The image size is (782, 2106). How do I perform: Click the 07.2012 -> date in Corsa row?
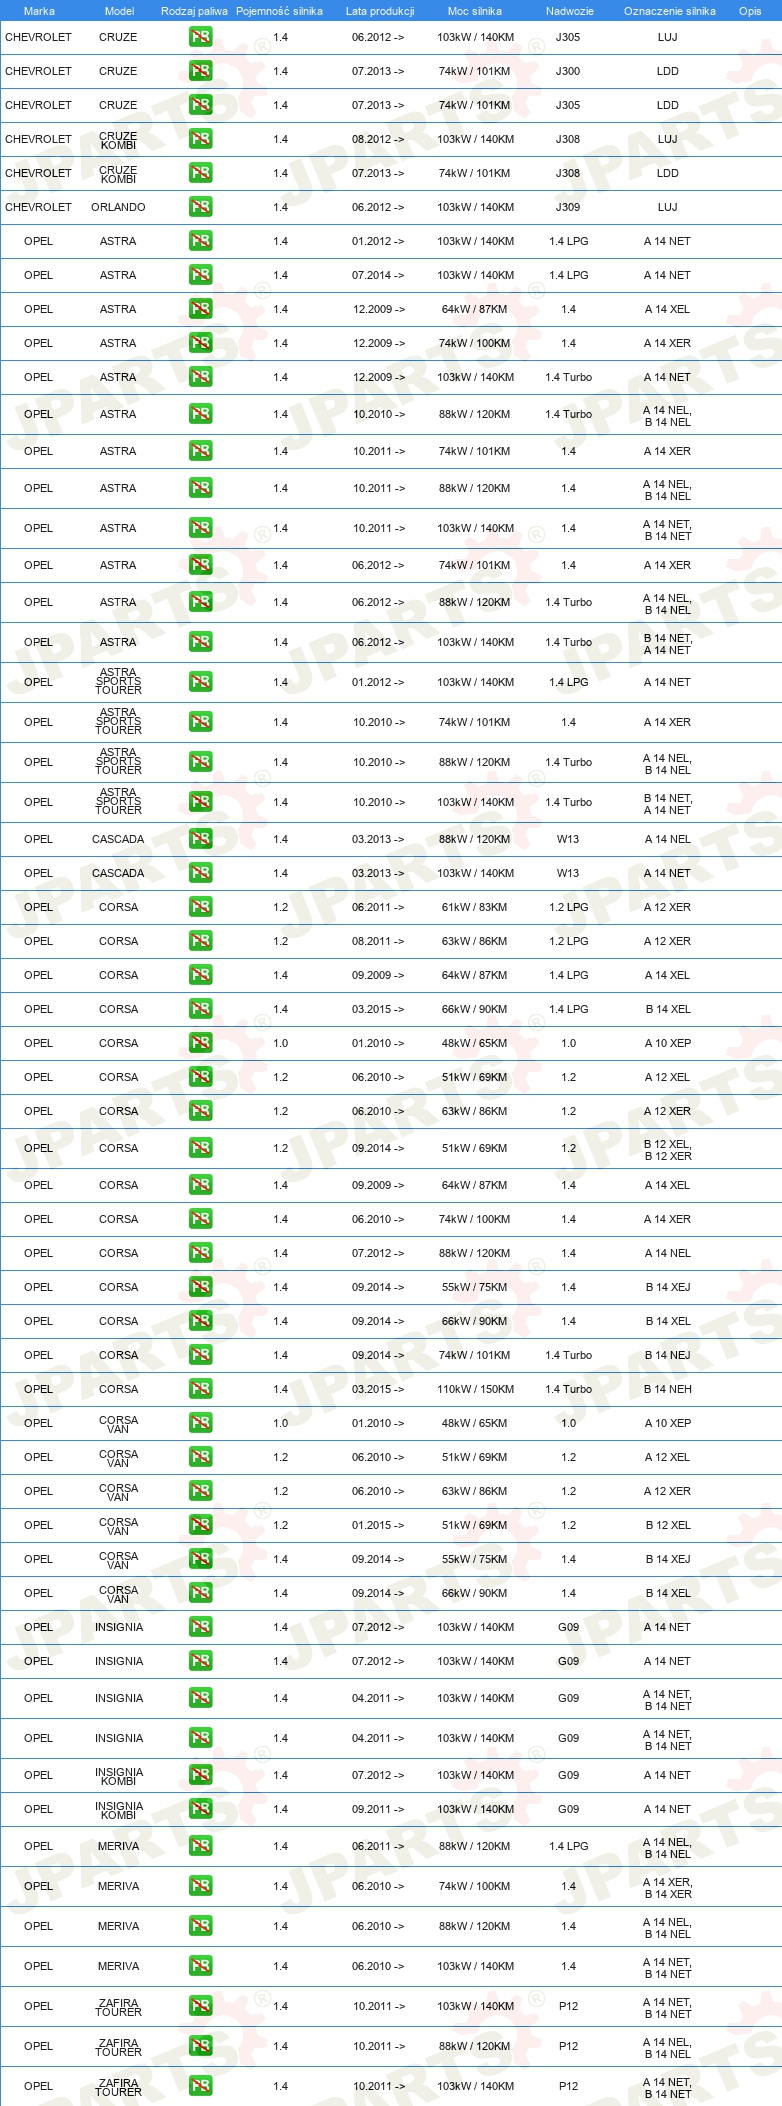[378, 1253]
